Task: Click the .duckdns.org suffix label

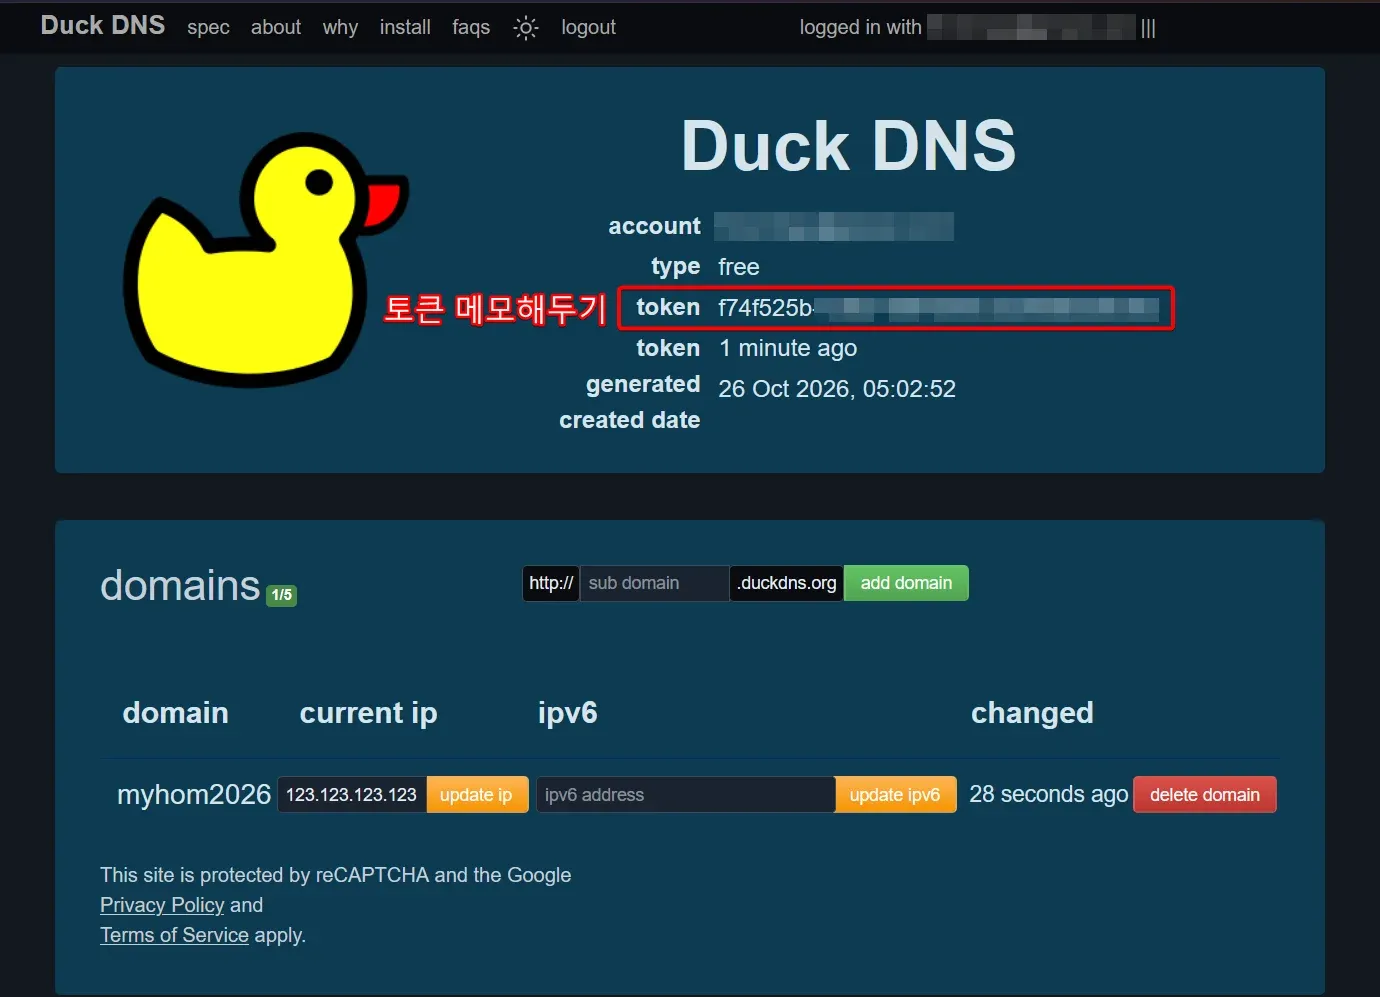Action: (787, 583)
